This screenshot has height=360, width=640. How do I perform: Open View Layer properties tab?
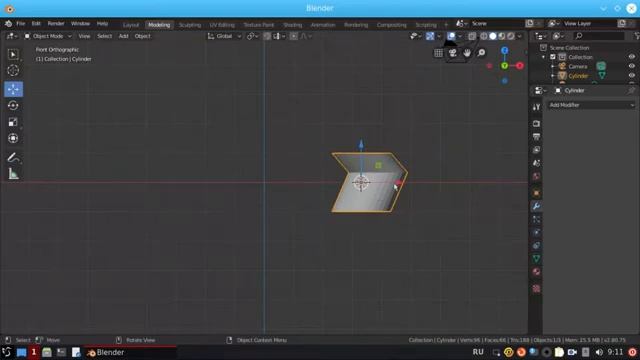[x=536, y=150]
